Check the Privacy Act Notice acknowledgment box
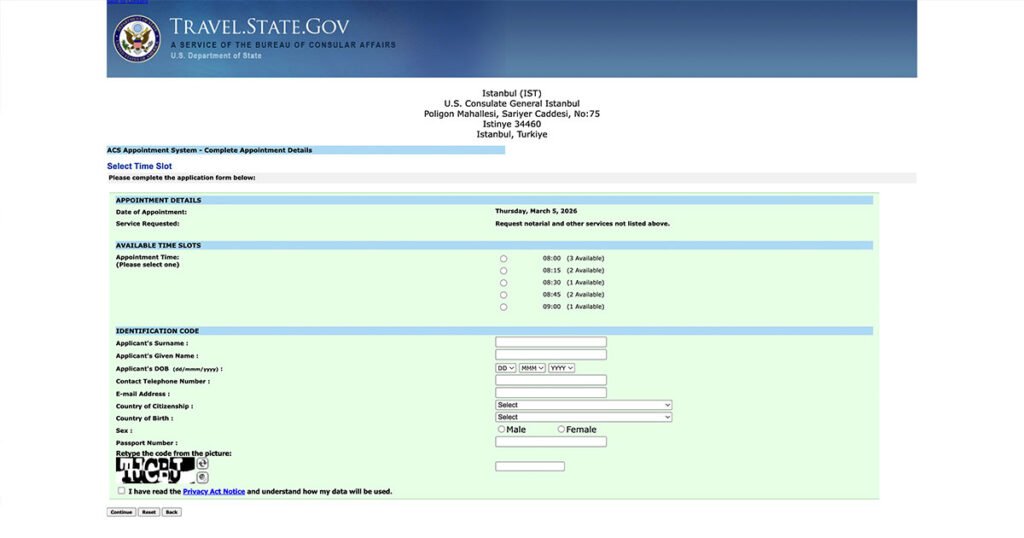Image resolution: width=1024 pixels, height=538 pixels. tap(122, 491)
